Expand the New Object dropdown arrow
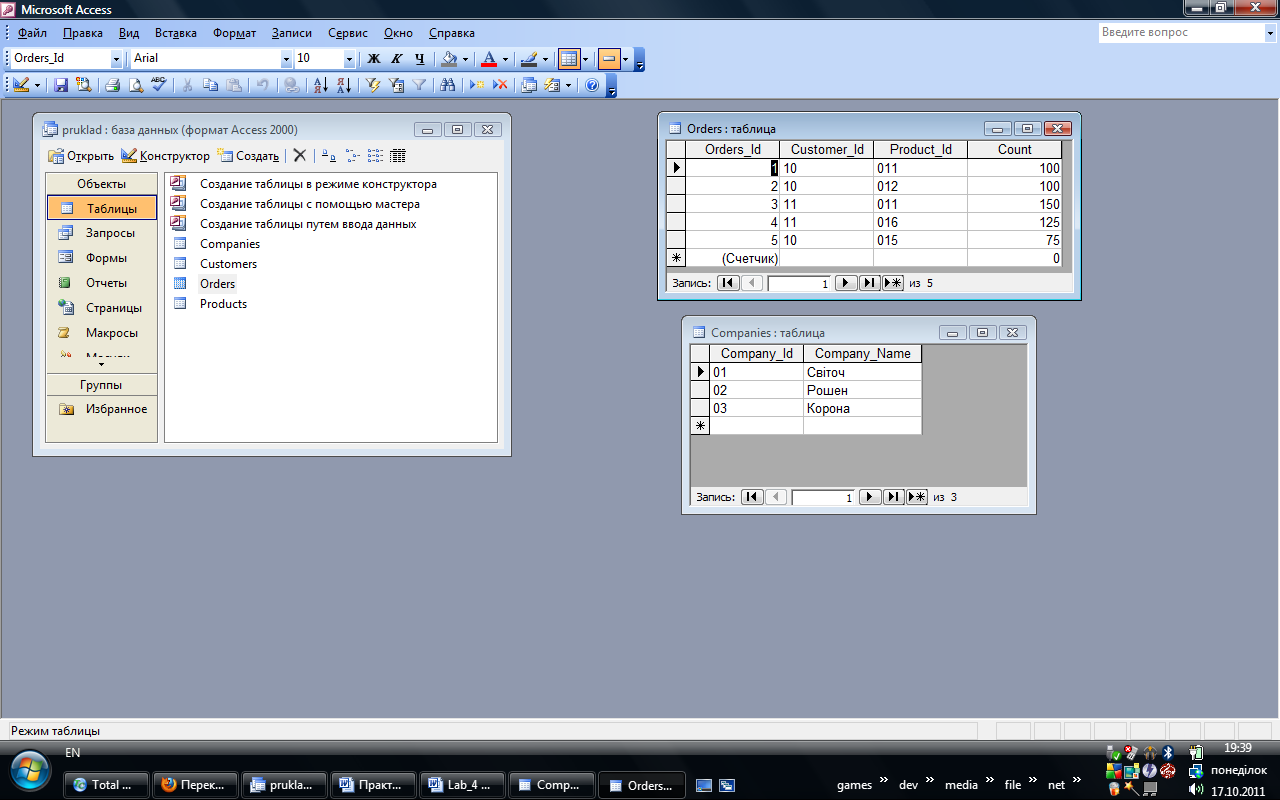This screenshot has width=1280, height=800. point(568,86)
